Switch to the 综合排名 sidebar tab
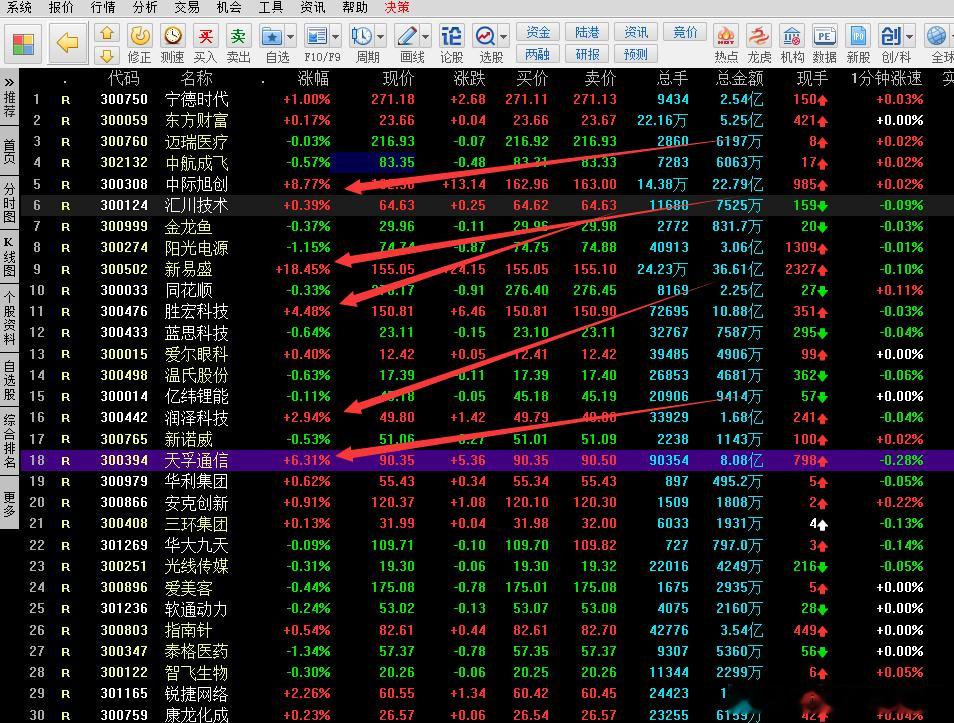 [9, 441]
